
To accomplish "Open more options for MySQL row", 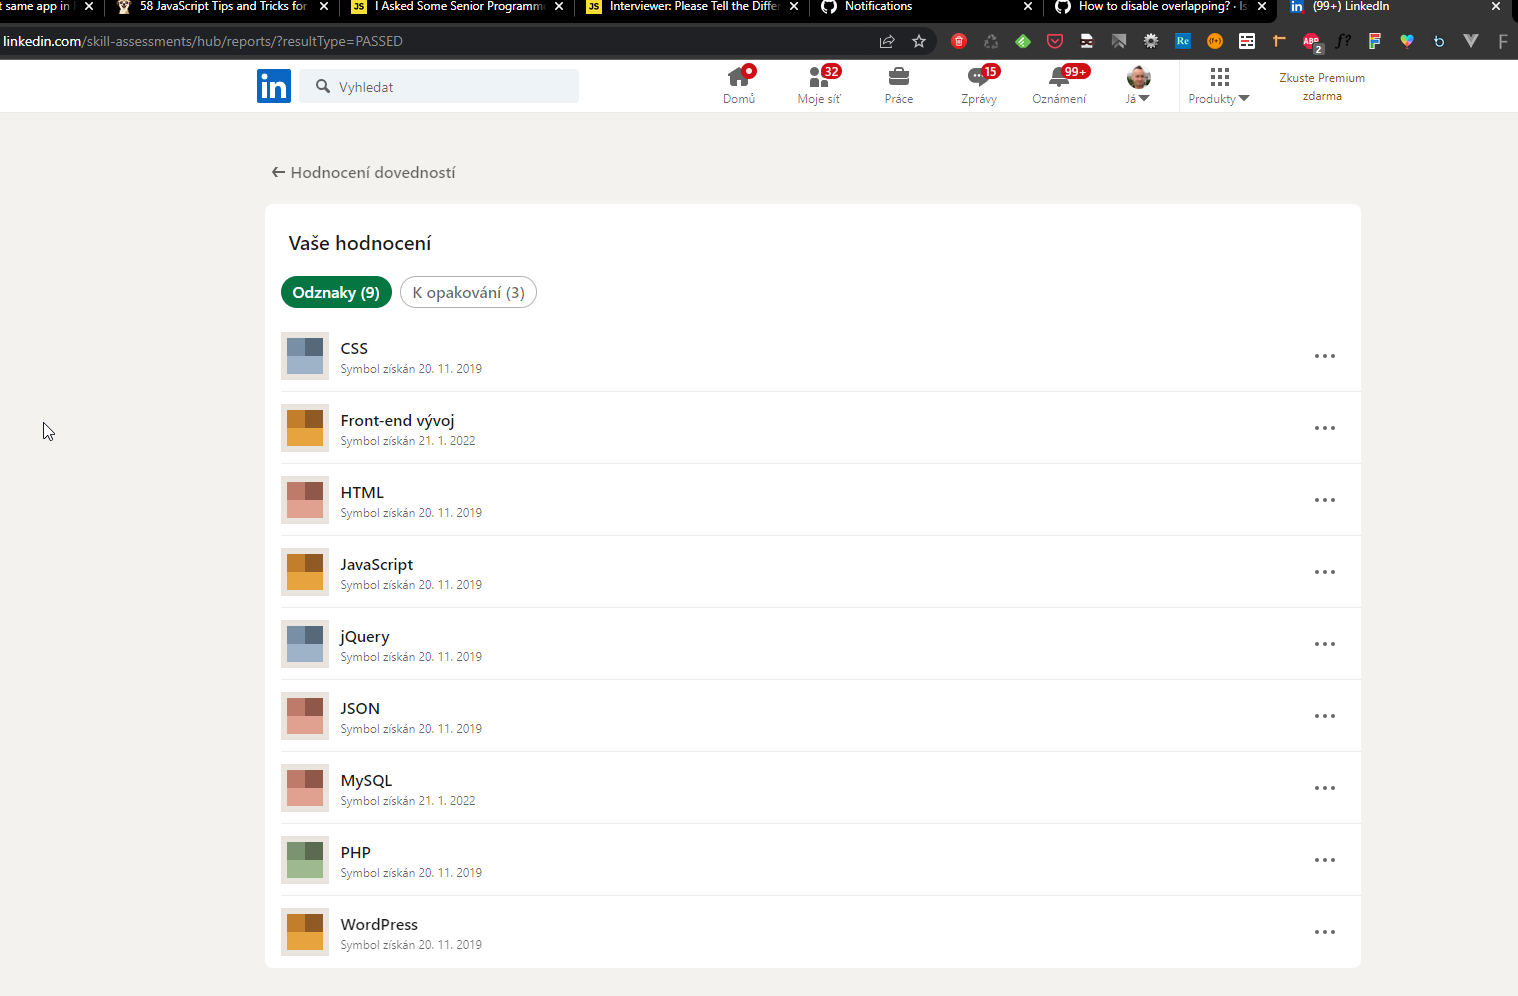I will 1325,788.
